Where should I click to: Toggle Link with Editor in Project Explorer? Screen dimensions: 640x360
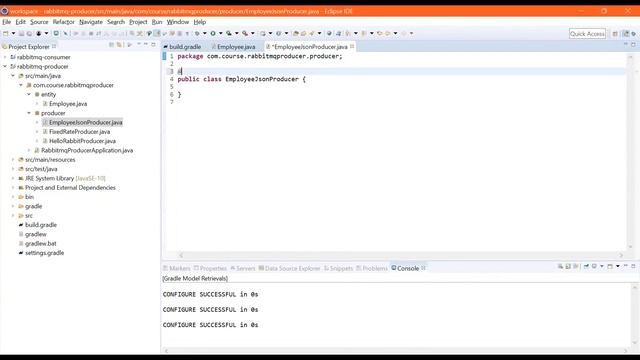[x=120, y=45]
